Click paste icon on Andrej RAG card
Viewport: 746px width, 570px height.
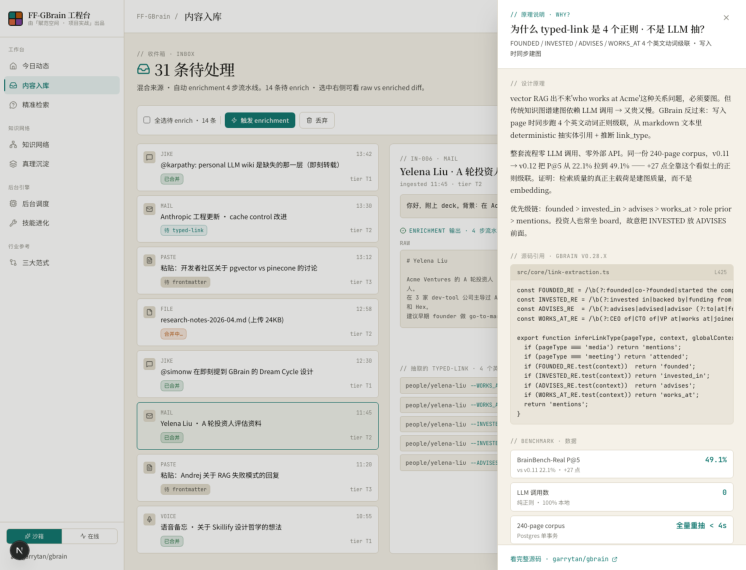pos(149,467)
